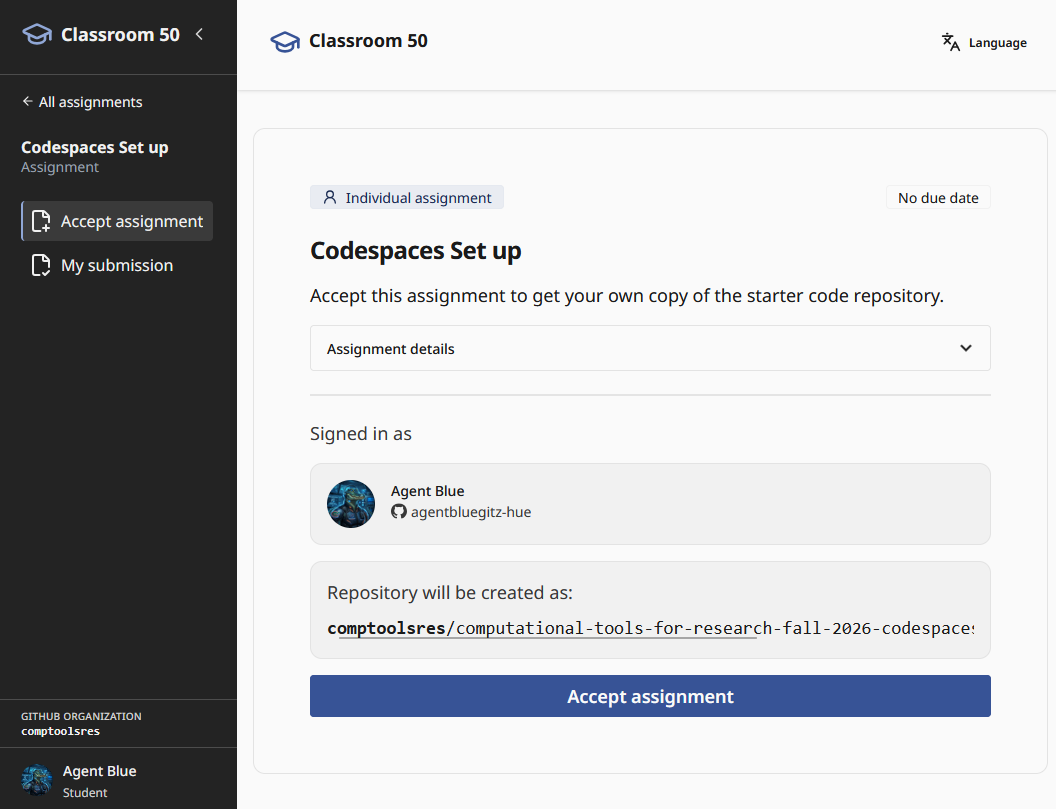Collapse the sidebar with the chevron
1056x809 pixels.
point(199,34)
